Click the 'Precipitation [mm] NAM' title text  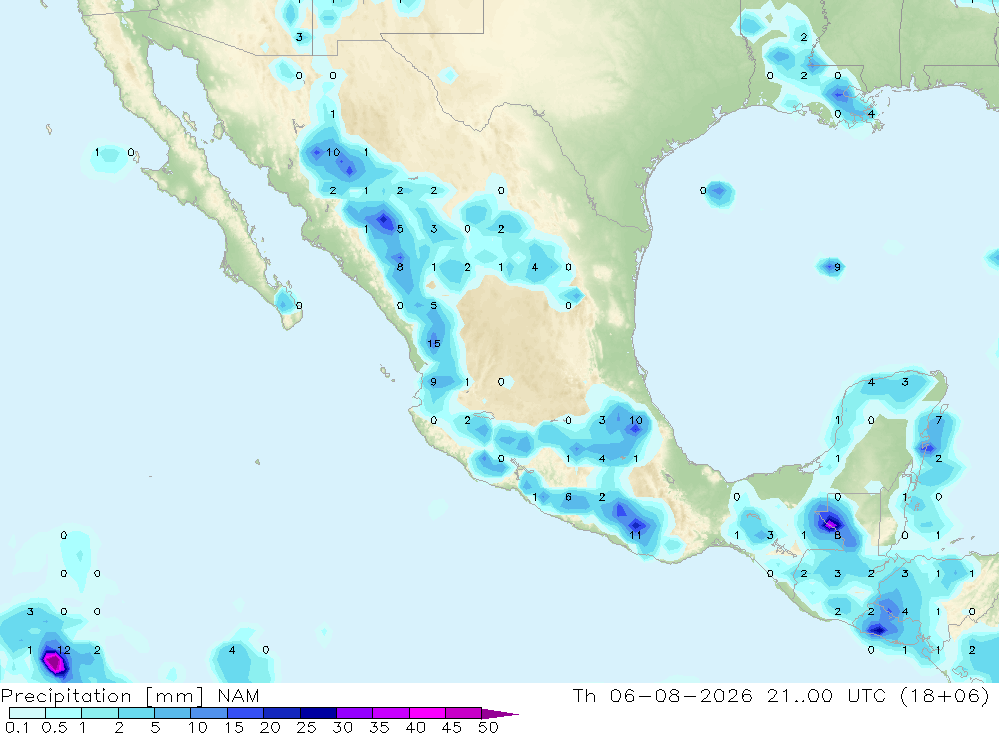click(130, 695)
